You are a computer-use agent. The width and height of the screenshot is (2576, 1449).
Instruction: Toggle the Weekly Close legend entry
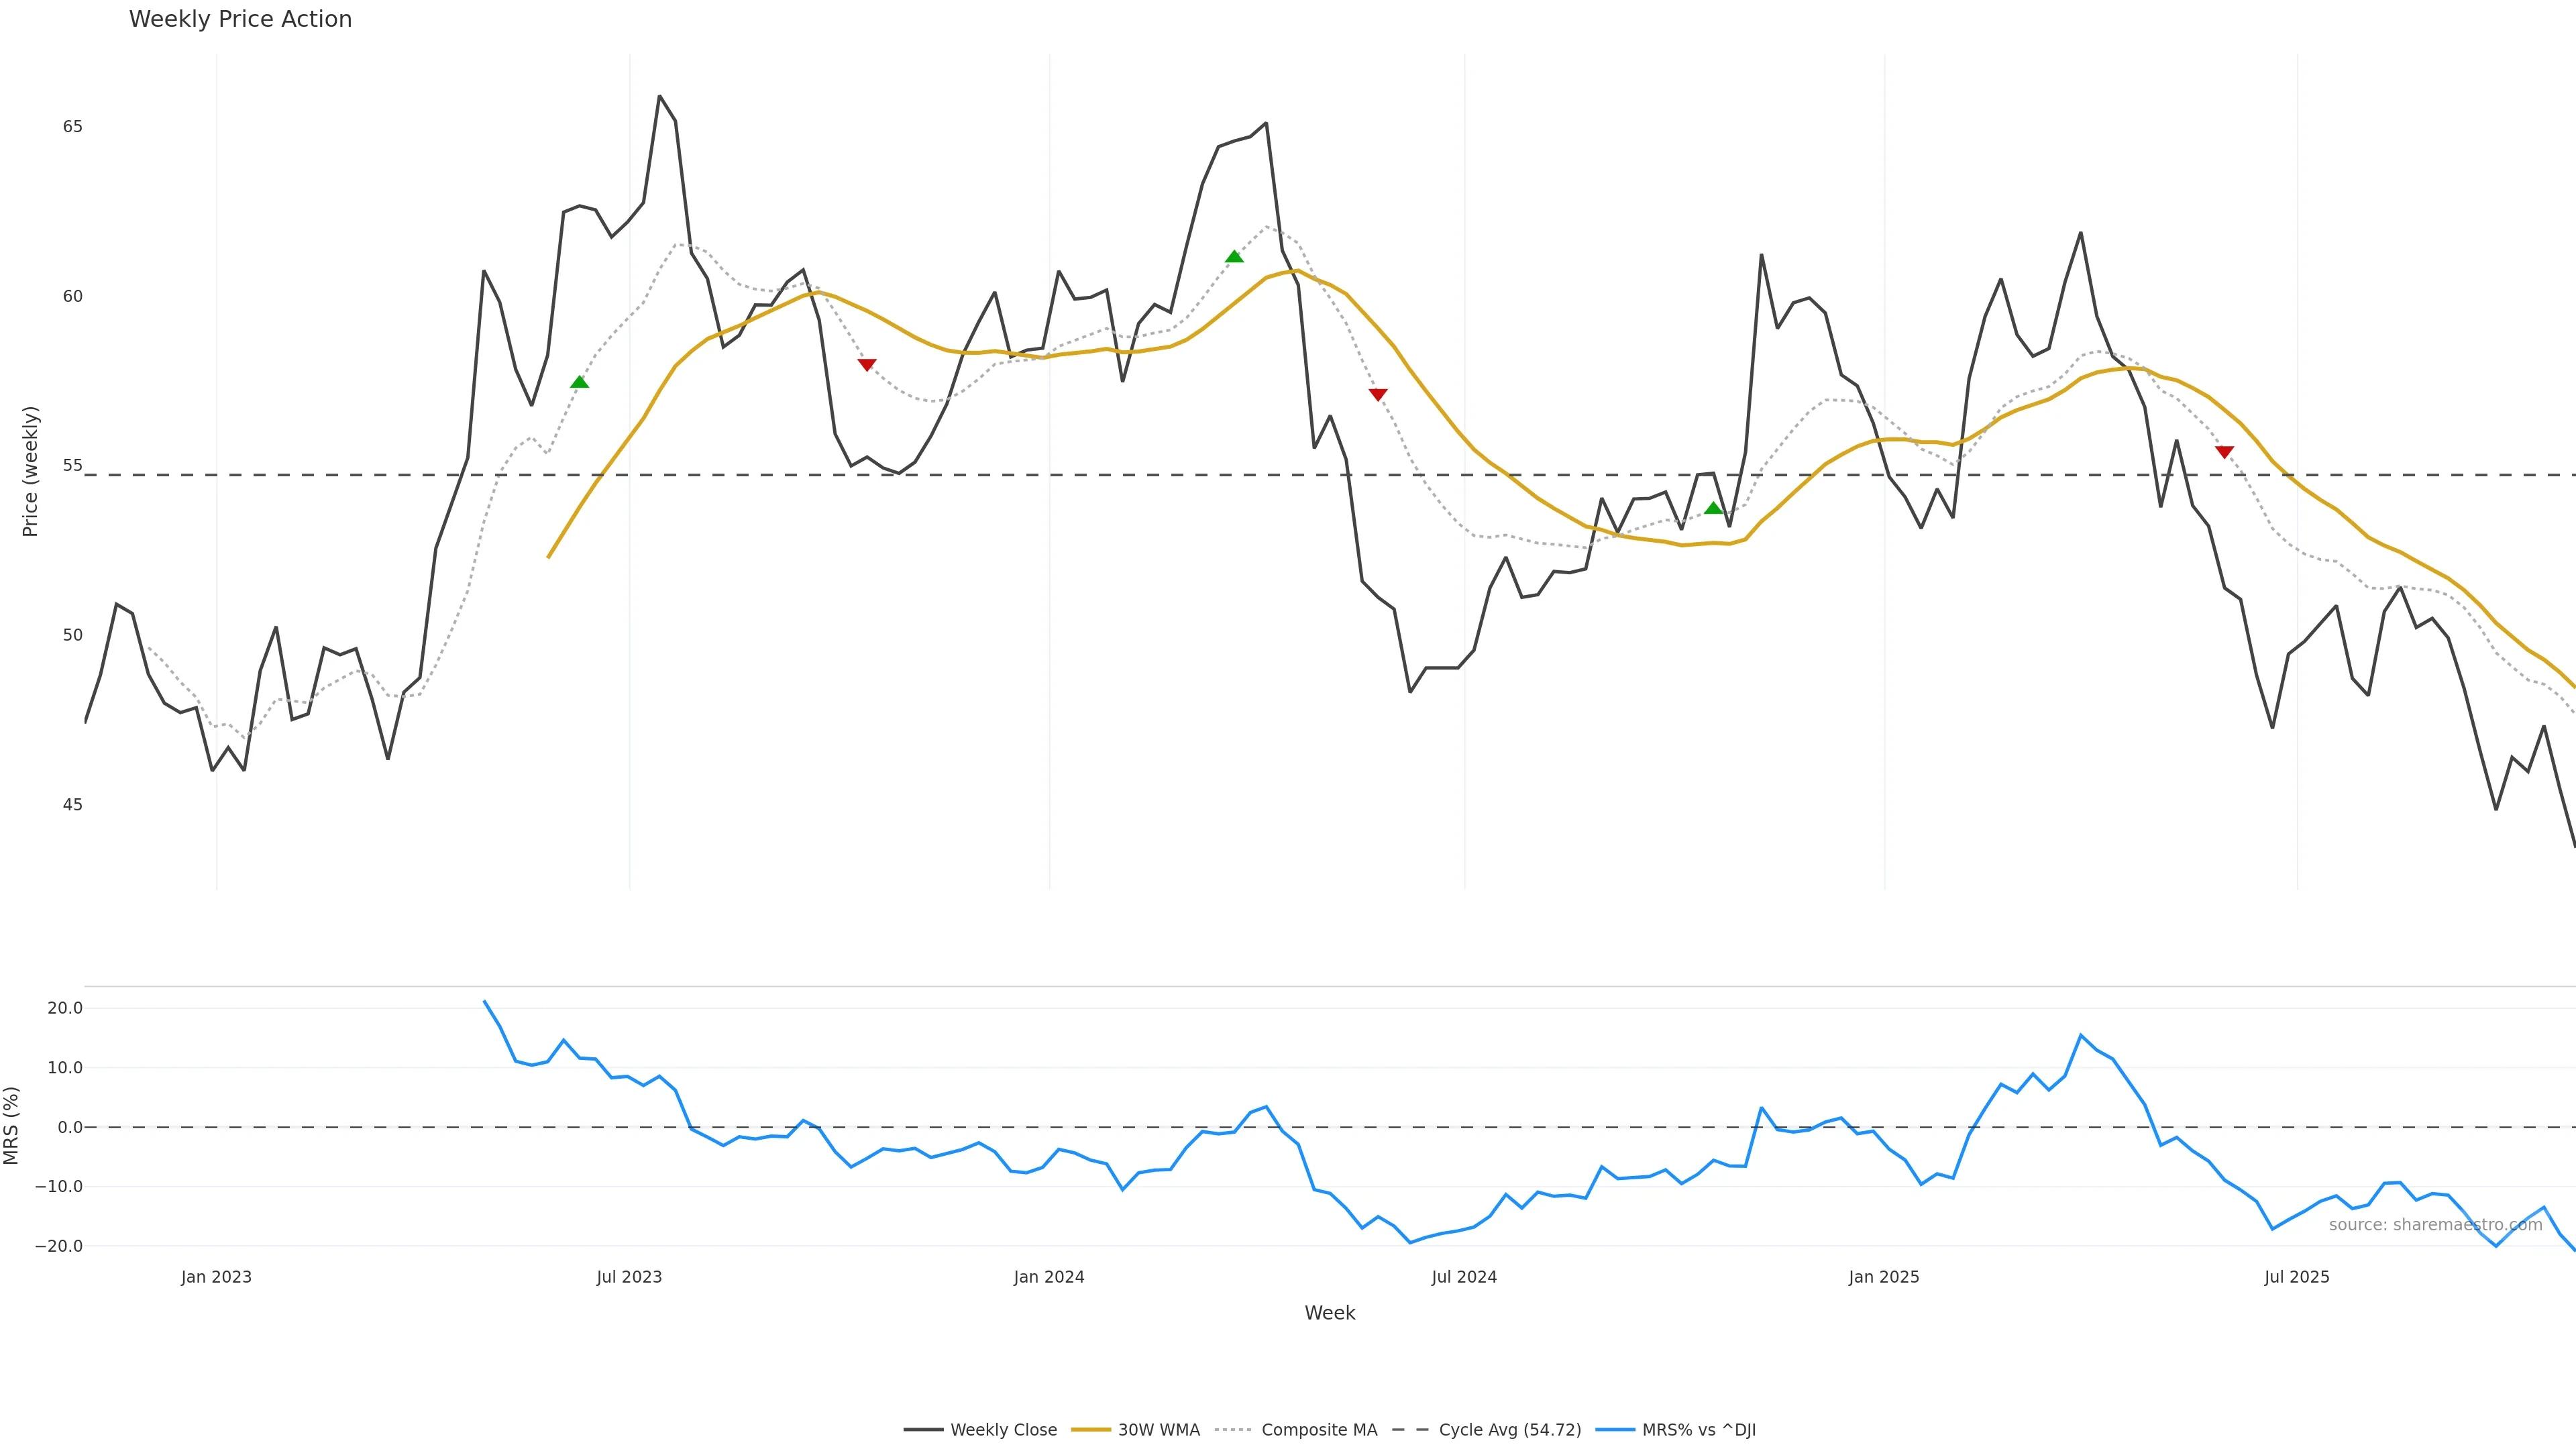pyautogui.click(x=1003, y=1430)
